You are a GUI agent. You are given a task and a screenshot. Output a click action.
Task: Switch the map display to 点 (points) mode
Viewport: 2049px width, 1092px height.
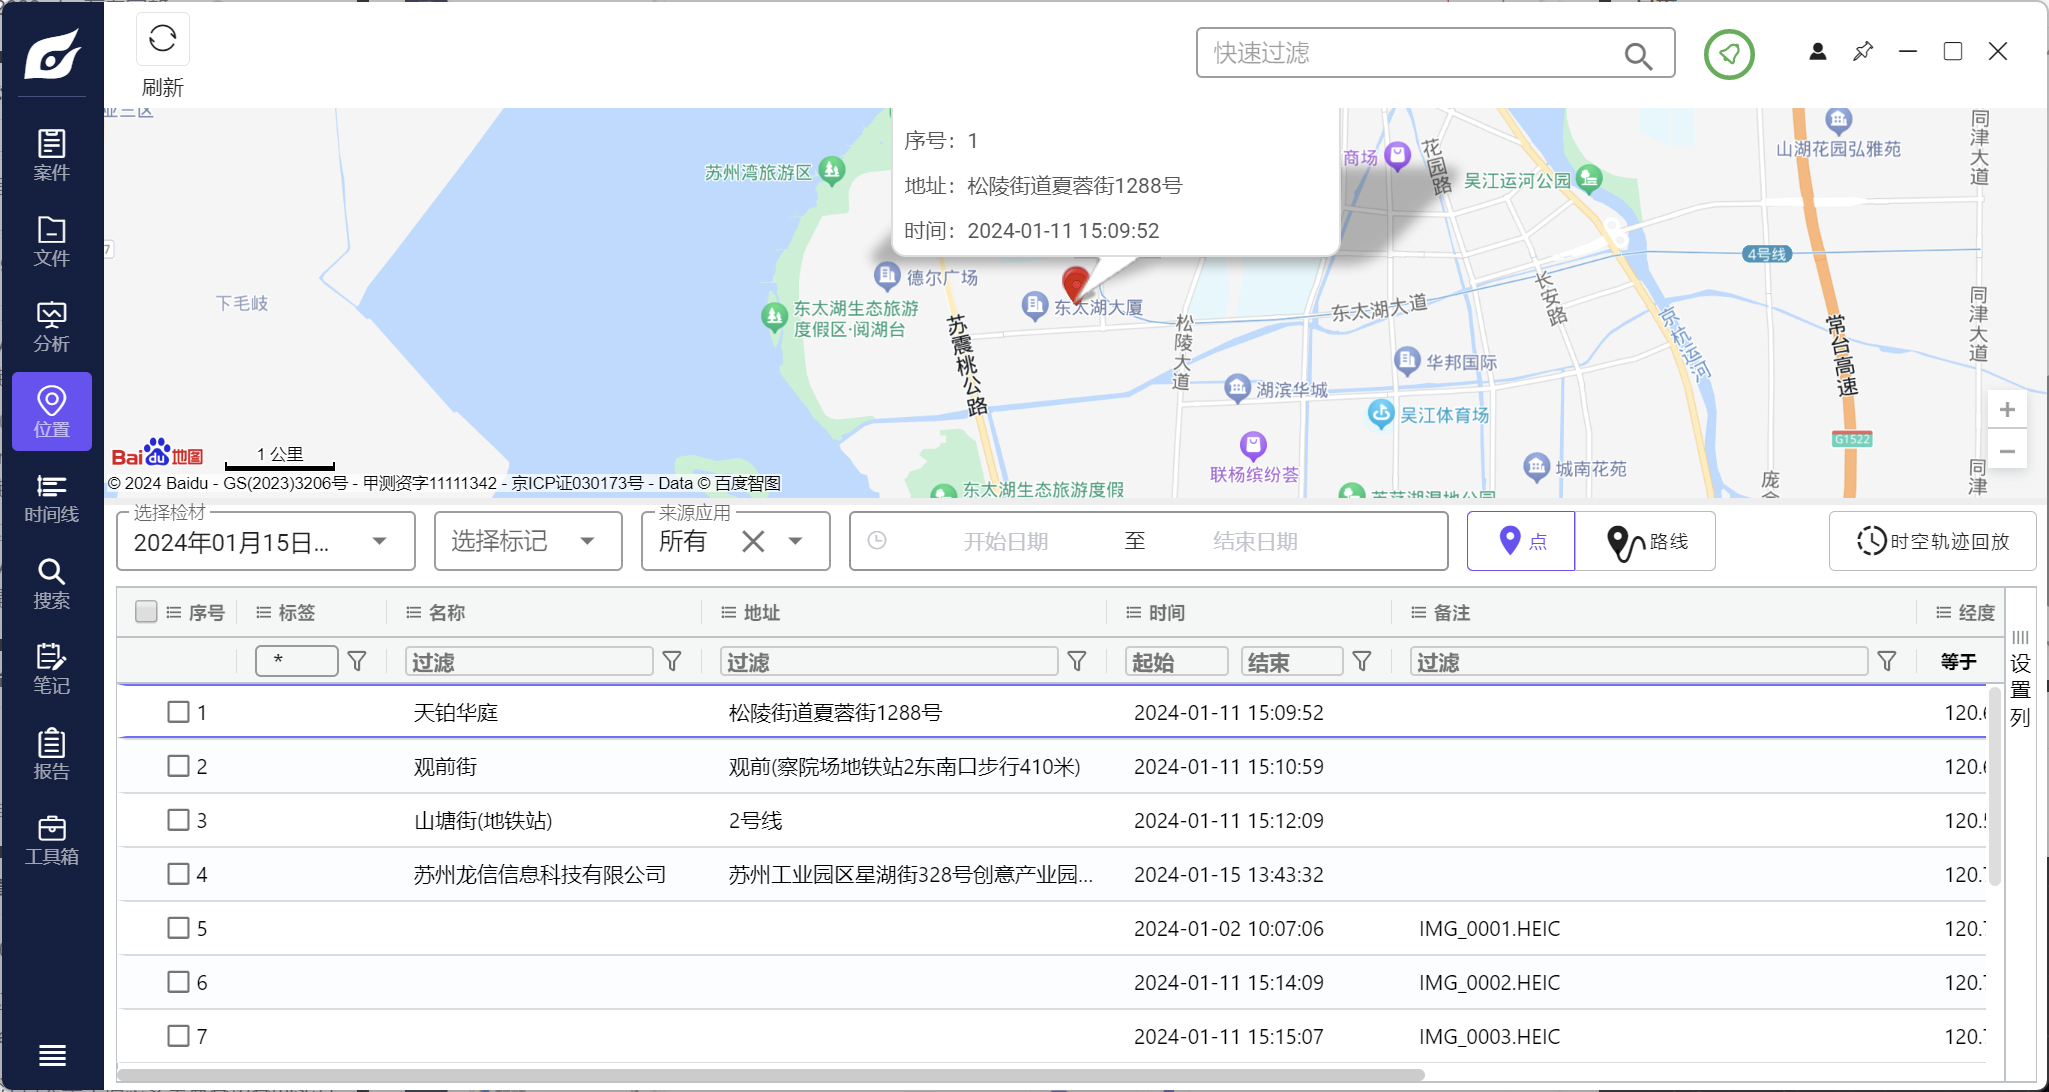[x=1521, y=541]
